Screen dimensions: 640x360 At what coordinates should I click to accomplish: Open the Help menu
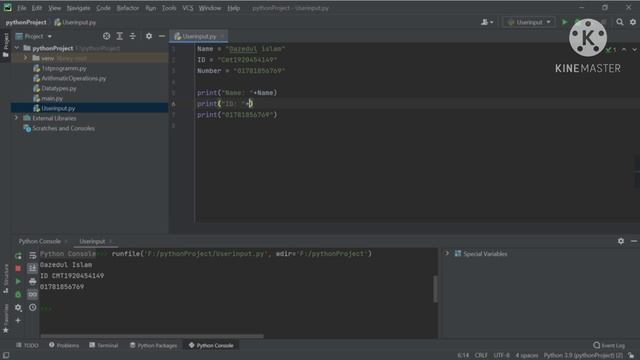point(233,8)
